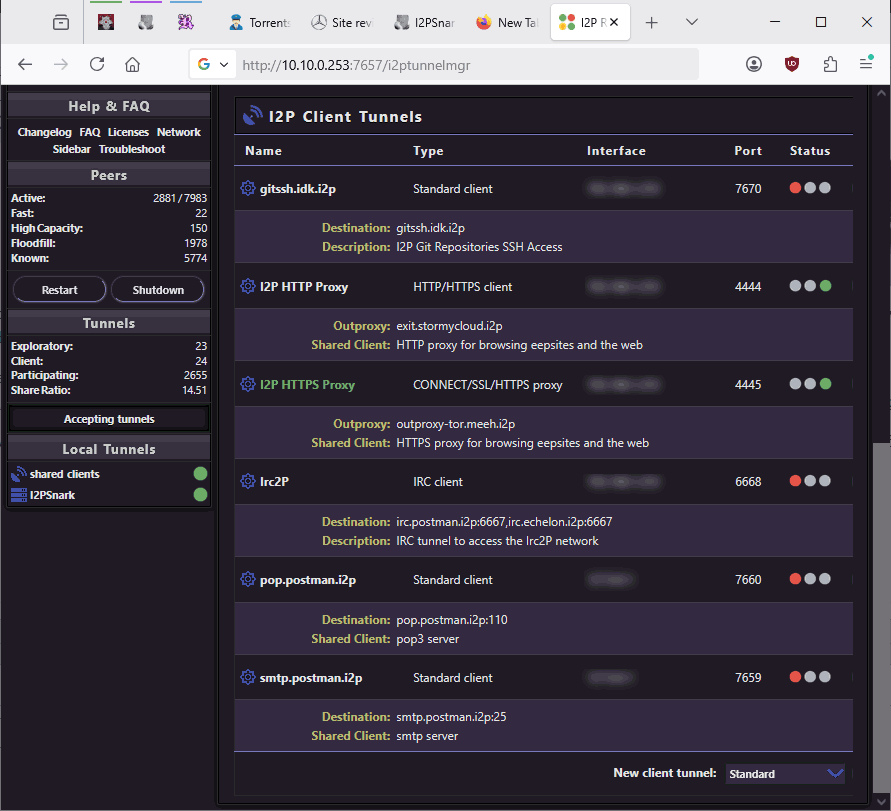Click the red status indicator for smtp.postman.i2p

pyautogui.click(x=795, y=676)
